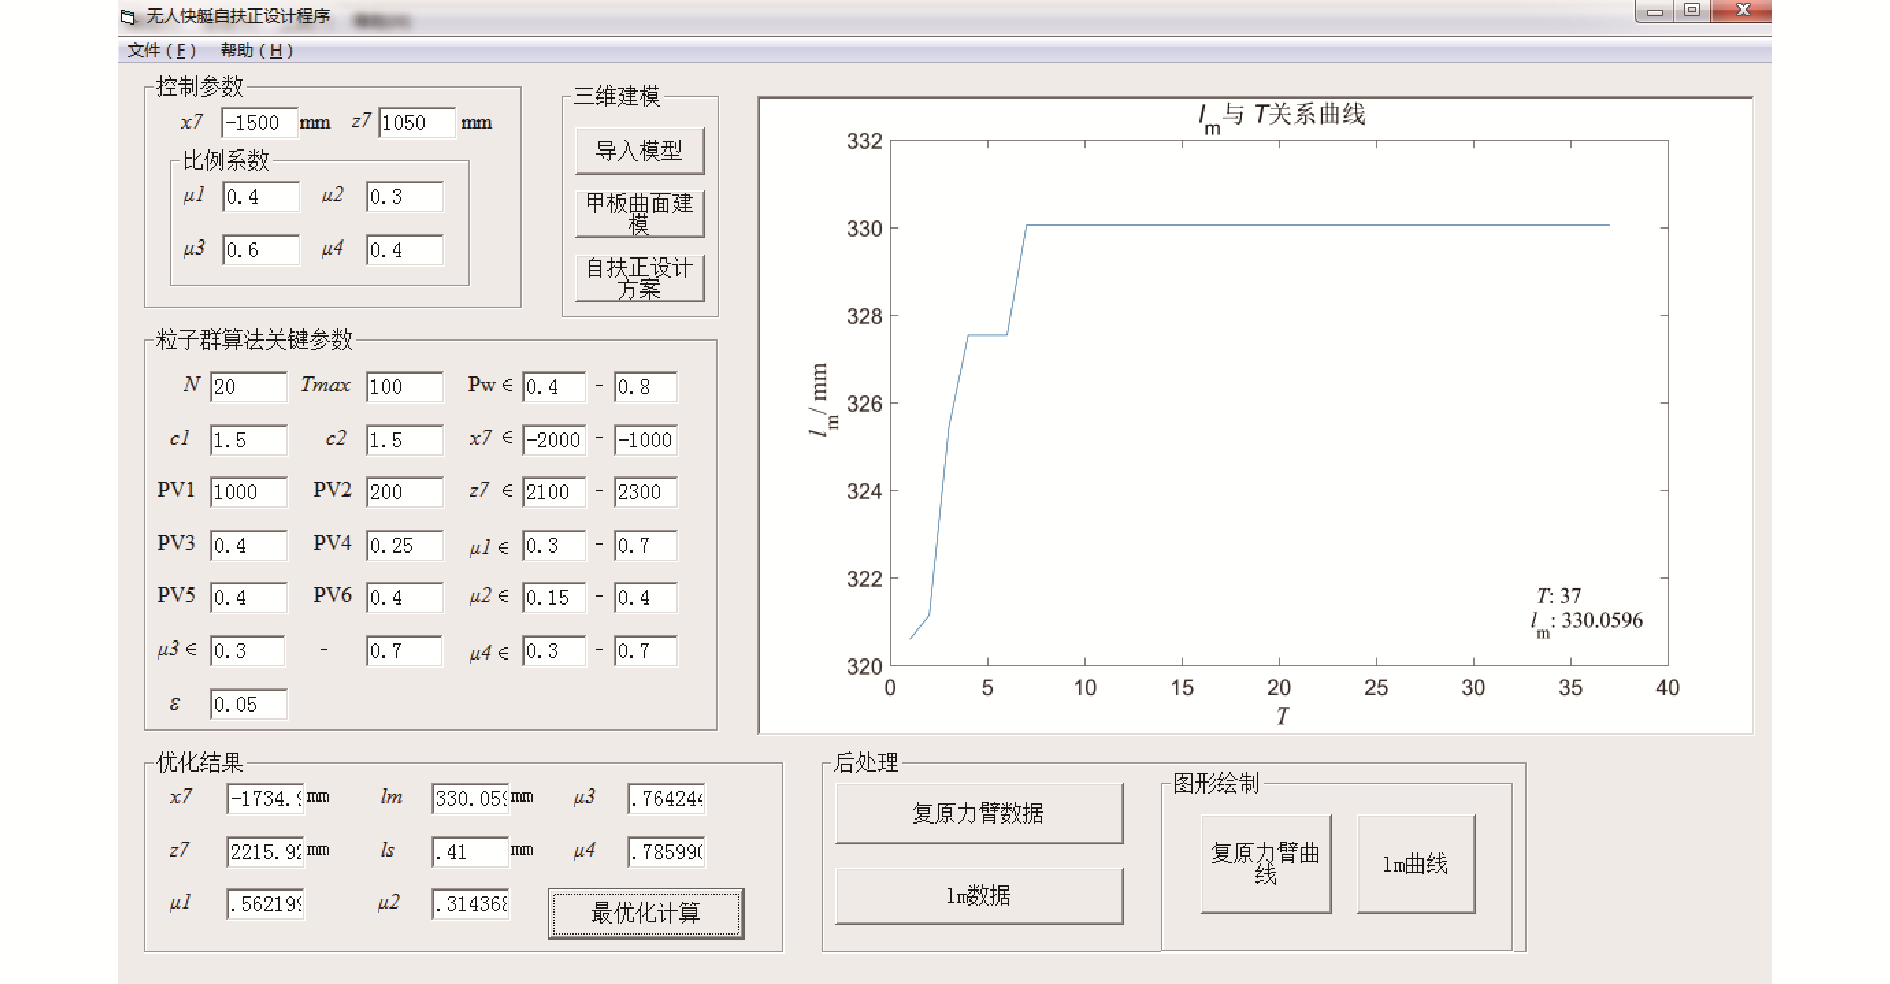Click the T:37 data tip on chart

click(1587, 609)
